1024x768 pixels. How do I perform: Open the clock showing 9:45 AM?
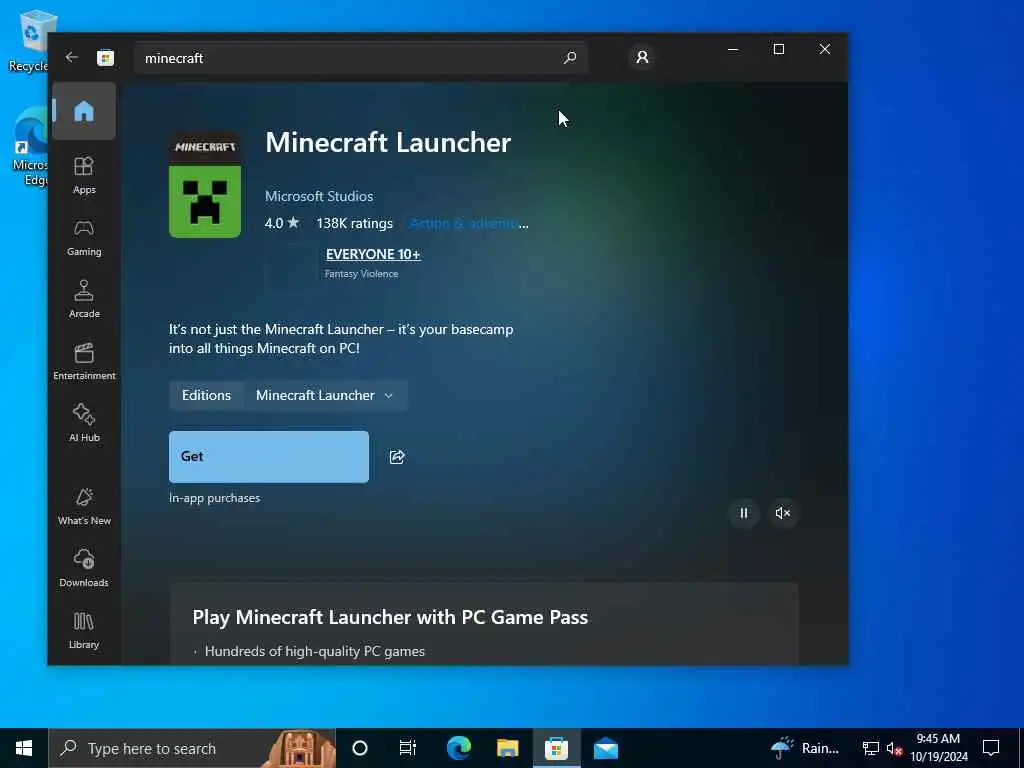coord(938,748)
